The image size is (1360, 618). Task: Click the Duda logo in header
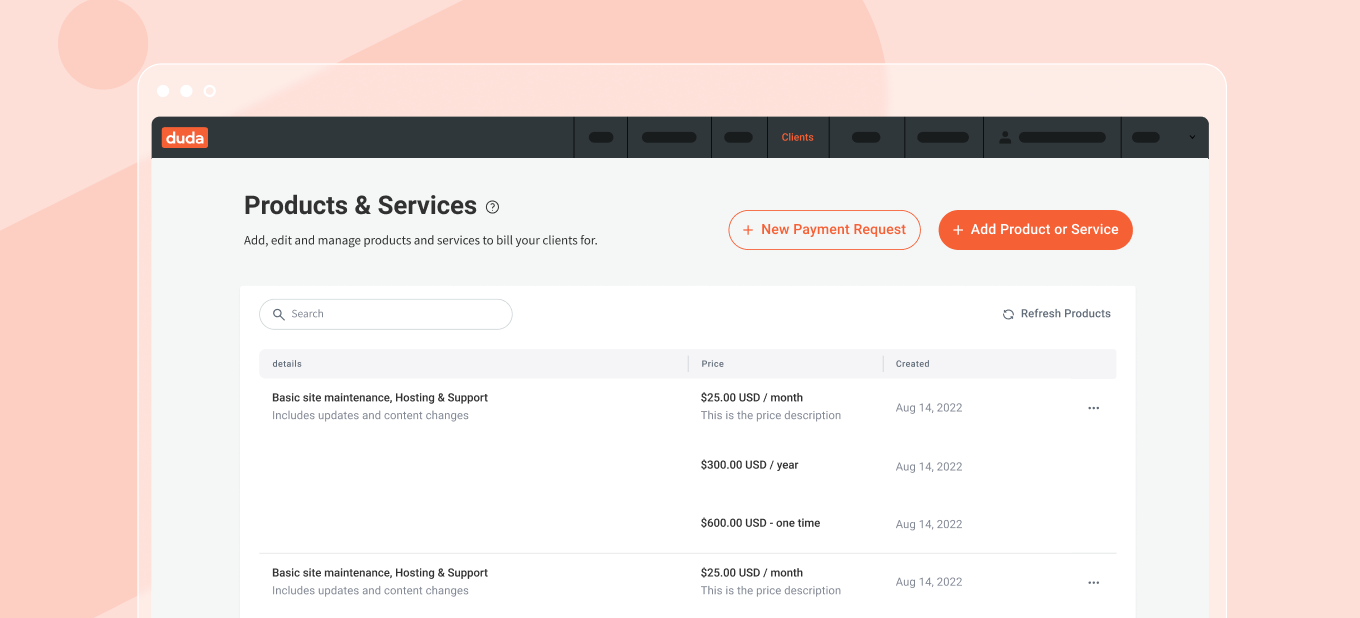pyautogui.click(x=184, y=138)
